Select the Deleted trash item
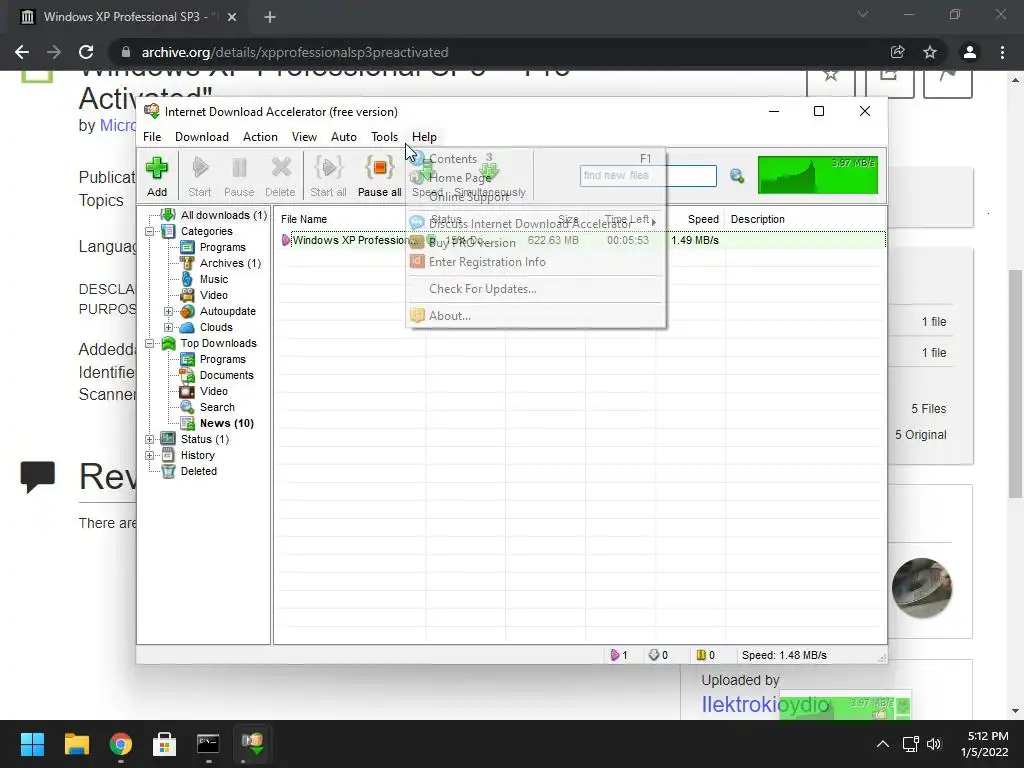This screenshot has height=768, width=1024. [198, 471]
